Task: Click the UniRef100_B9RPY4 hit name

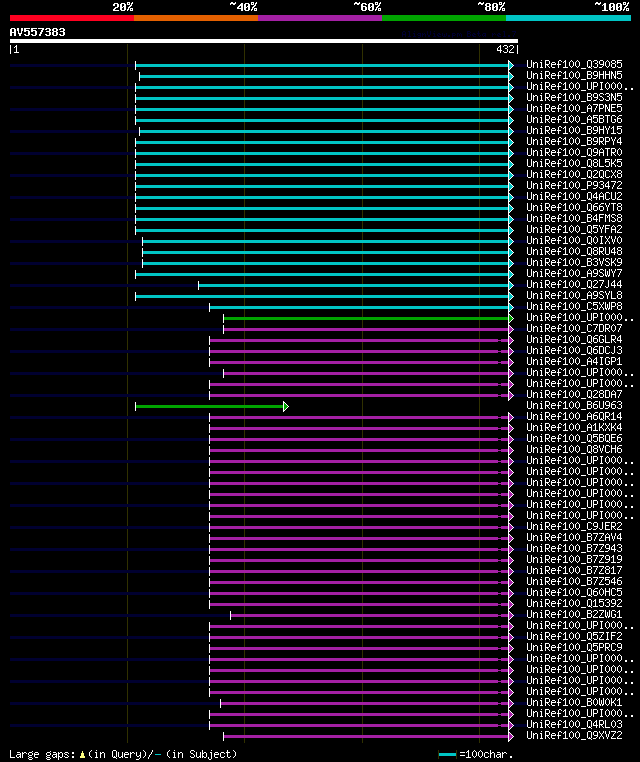Action: 574,141
